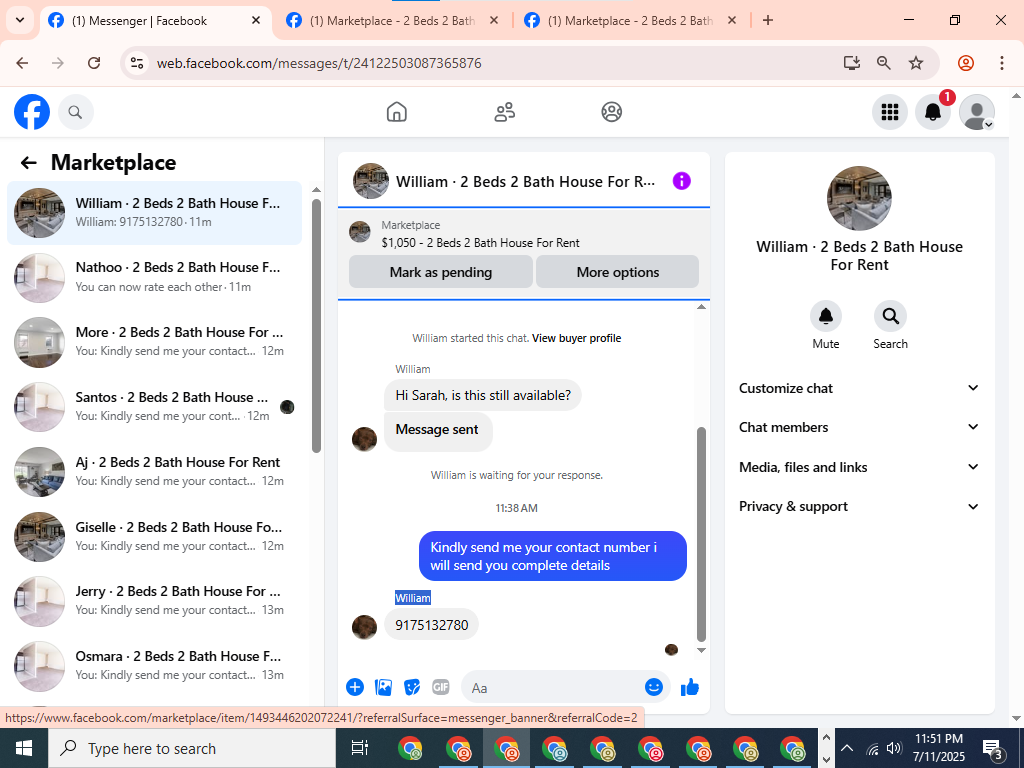The width and height of the screenshot is (1024, 768).
Task: Choose a GIF icon in composer
Action: [441, 687]
